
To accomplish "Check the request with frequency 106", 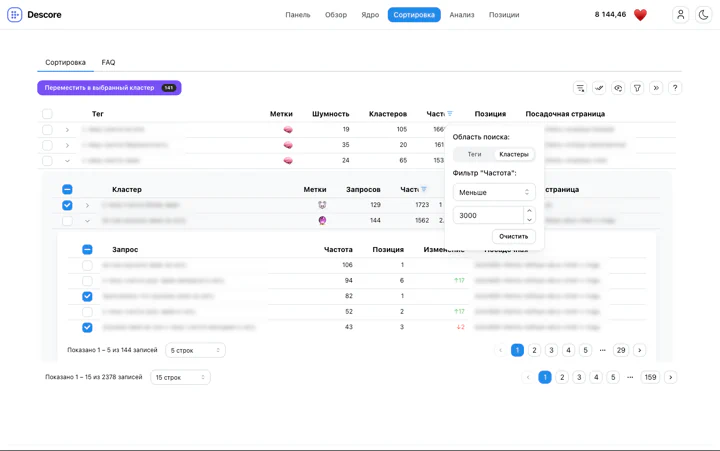I will [87, 265].
